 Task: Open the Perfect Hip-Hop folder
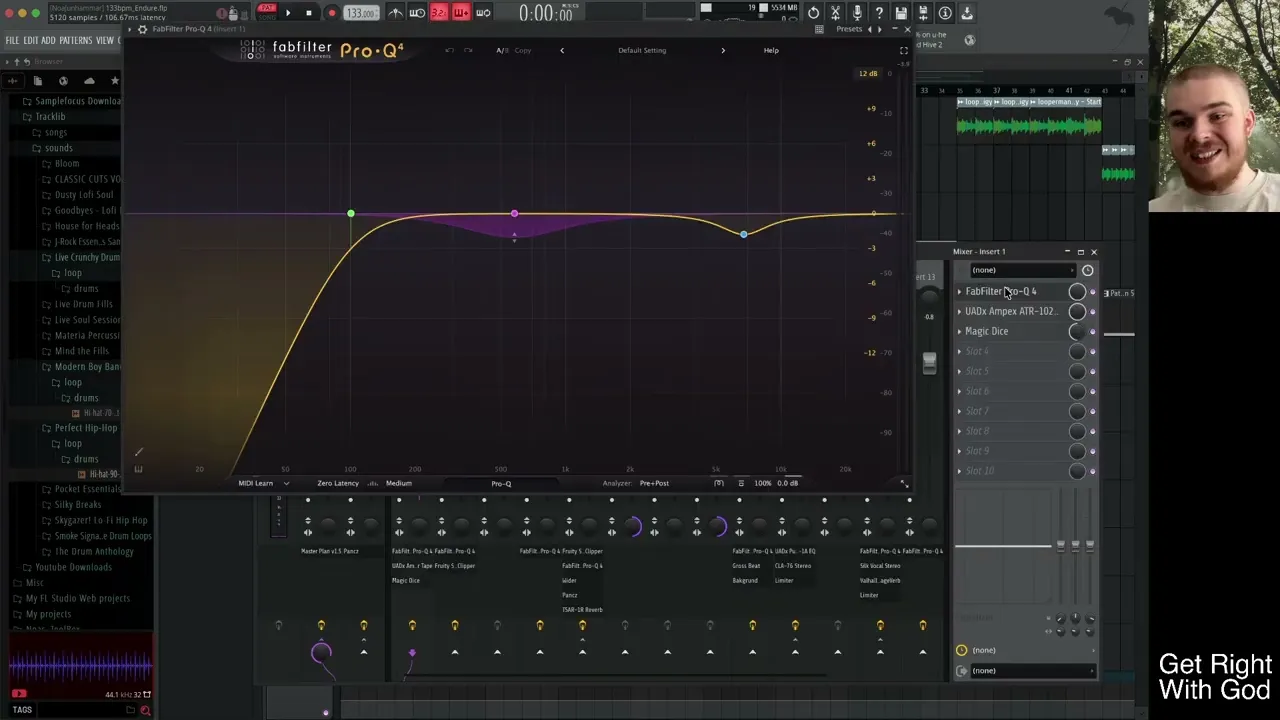pos(85,428)
